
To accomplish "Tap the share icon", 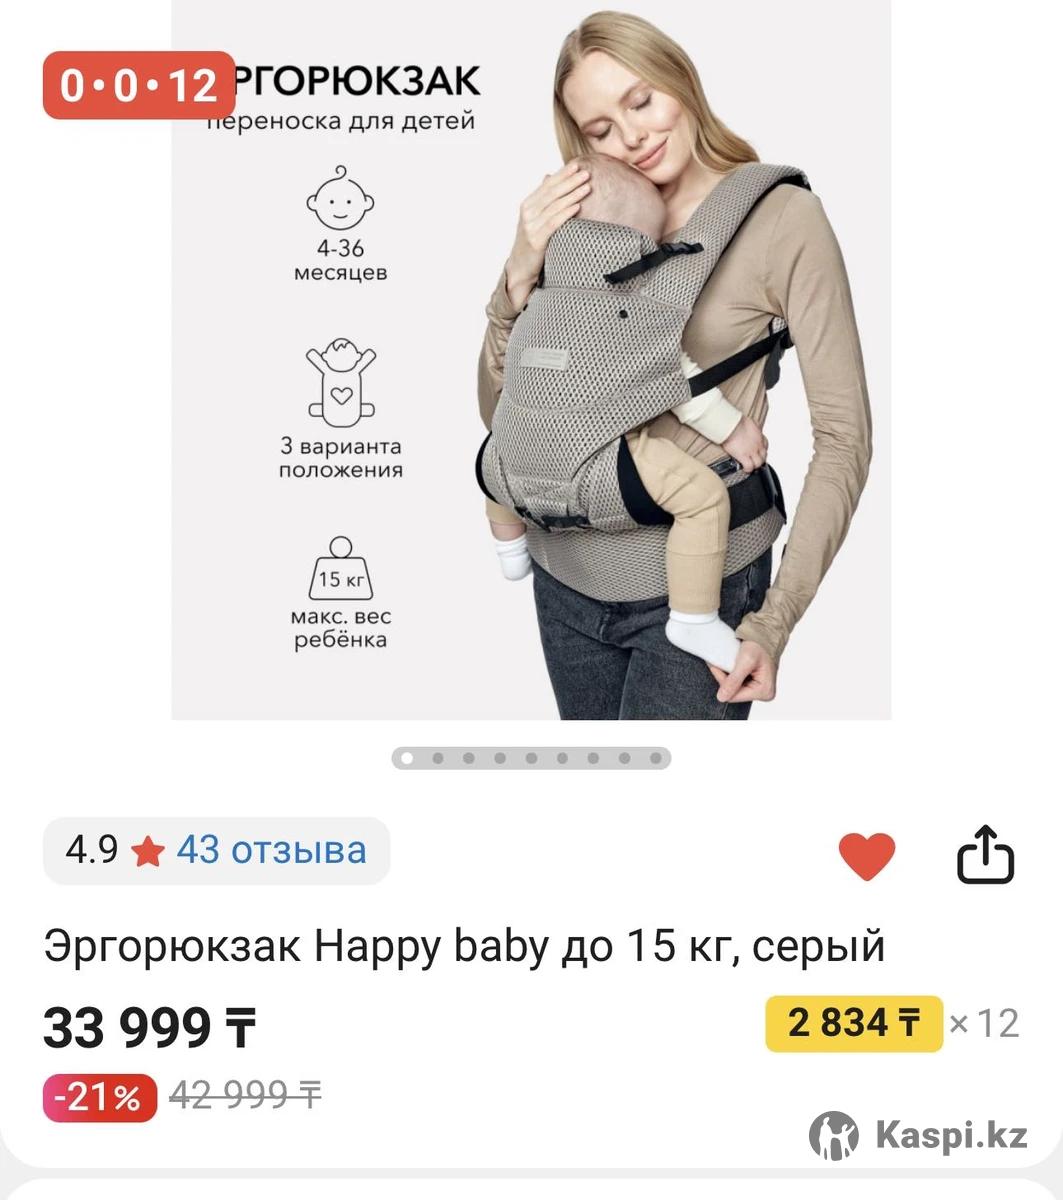I will pos(986,854).
